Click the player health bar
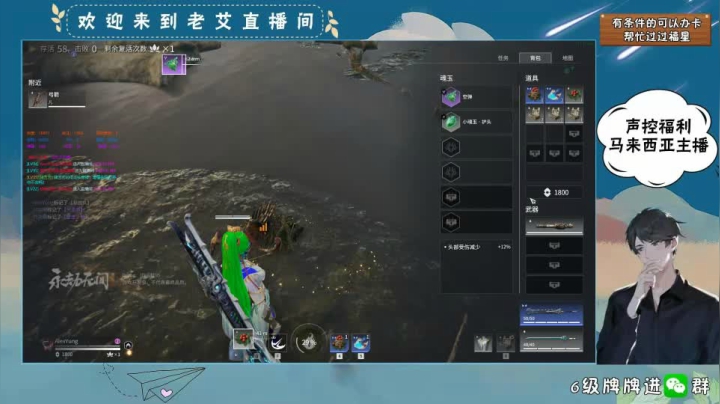The image size is (720, 404). click(x=87, y=348)
